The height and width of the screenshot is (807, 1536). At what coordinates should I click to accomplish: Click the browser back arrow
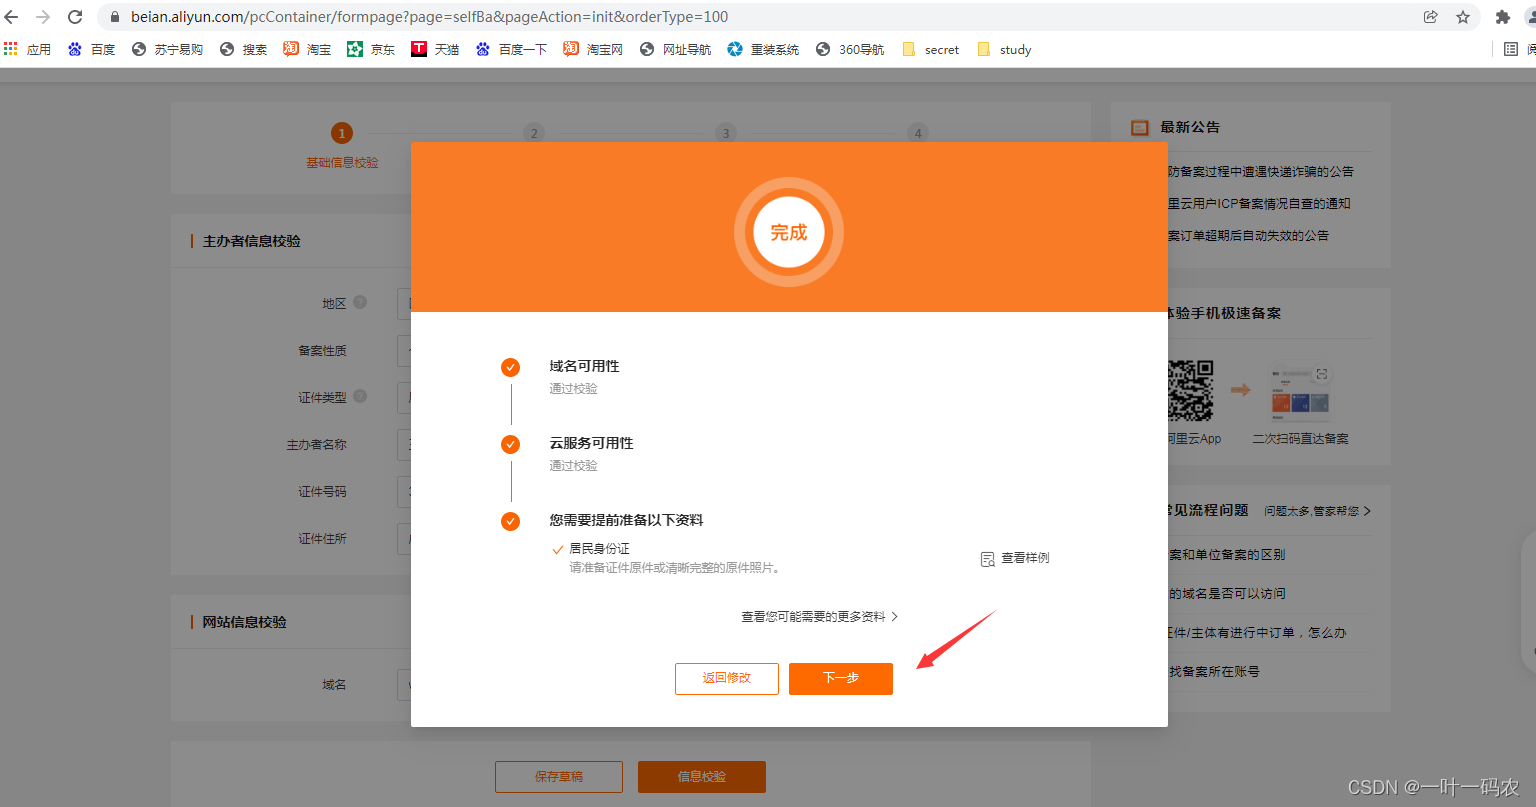(12, 17)
